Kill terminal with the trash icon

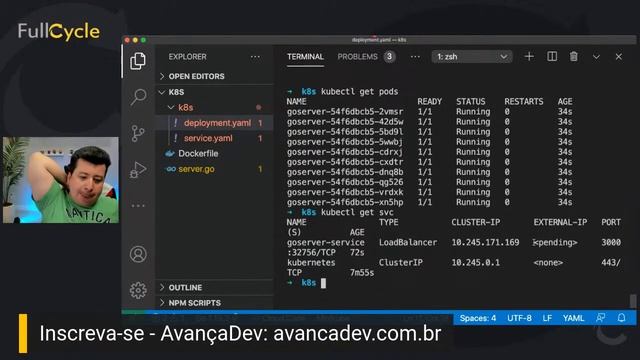[x=573, y=56]
